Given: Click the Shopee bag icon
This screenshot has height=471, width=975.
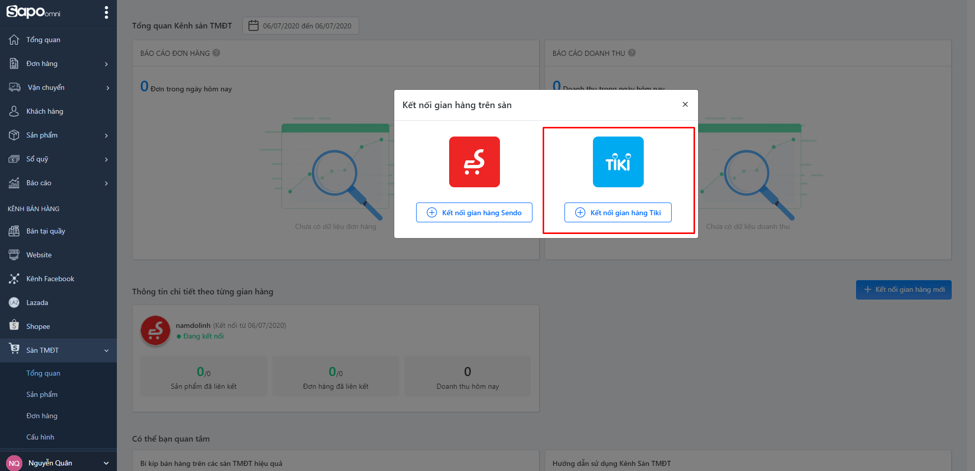Looking at the screenshot, I should click(x=14, y=326).
